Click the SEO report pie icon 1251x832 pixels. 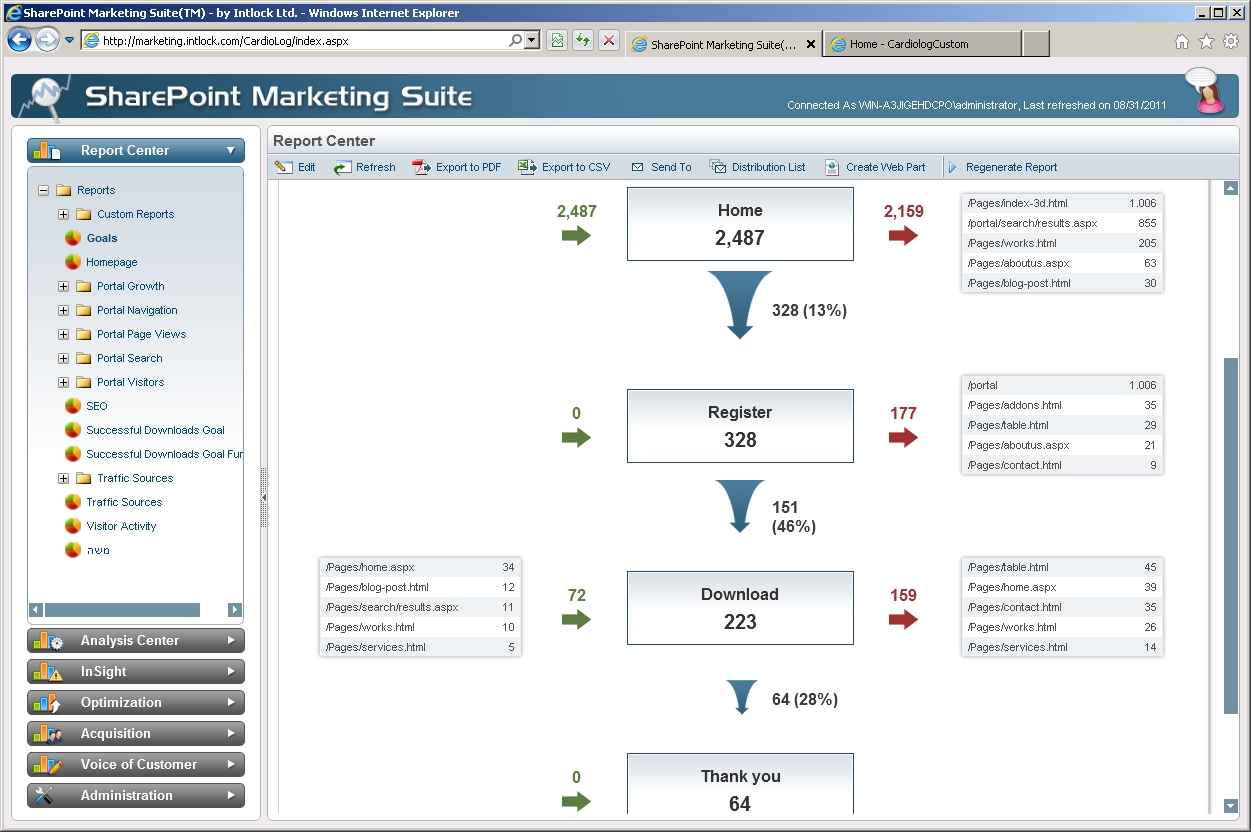coord(73,406)
